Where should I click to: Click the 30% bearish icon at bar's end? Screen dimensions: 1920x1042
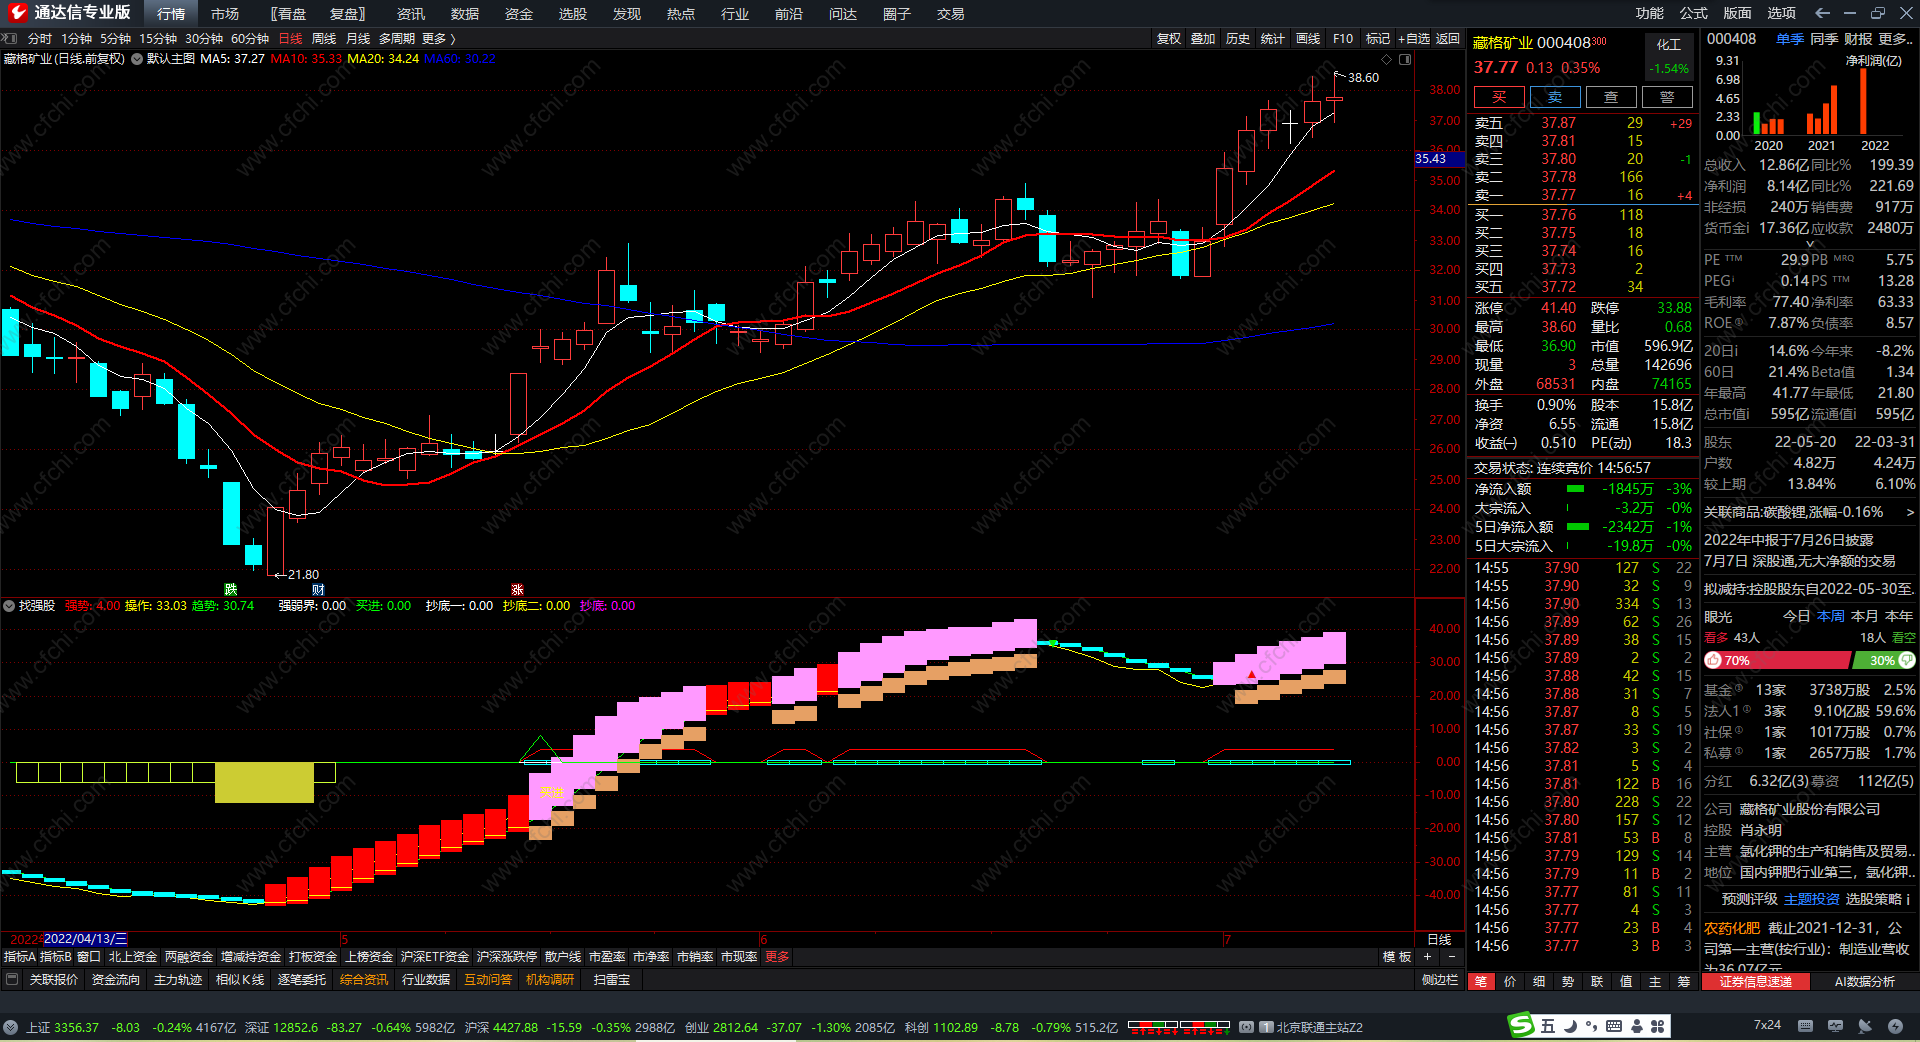pyautogui.click(x=1906, y=660)
